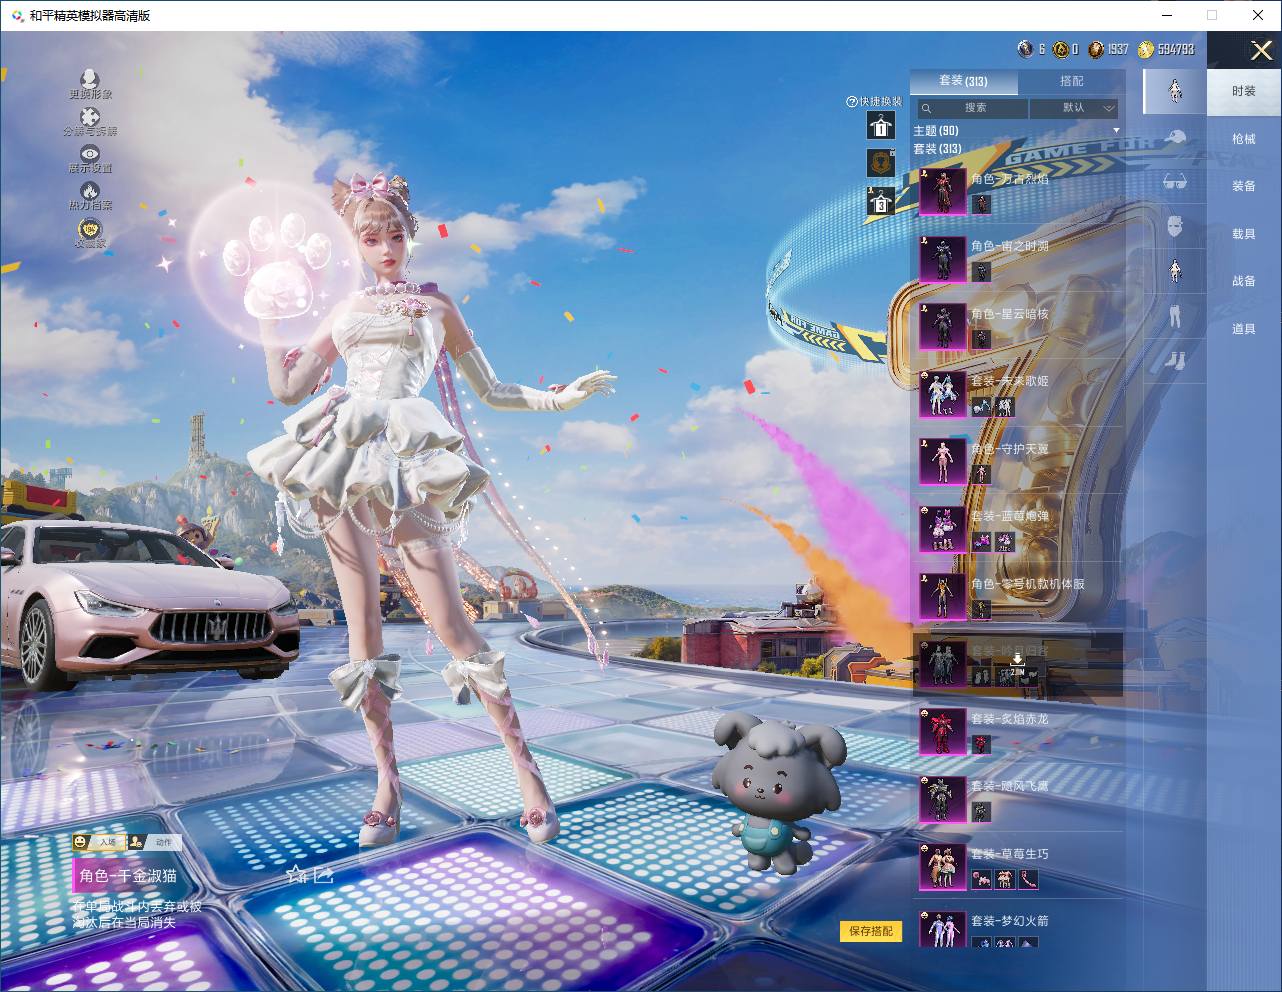Open the 枪械 firearms tab
The image size is (1282, 992).
click(x=1244, y=139)
